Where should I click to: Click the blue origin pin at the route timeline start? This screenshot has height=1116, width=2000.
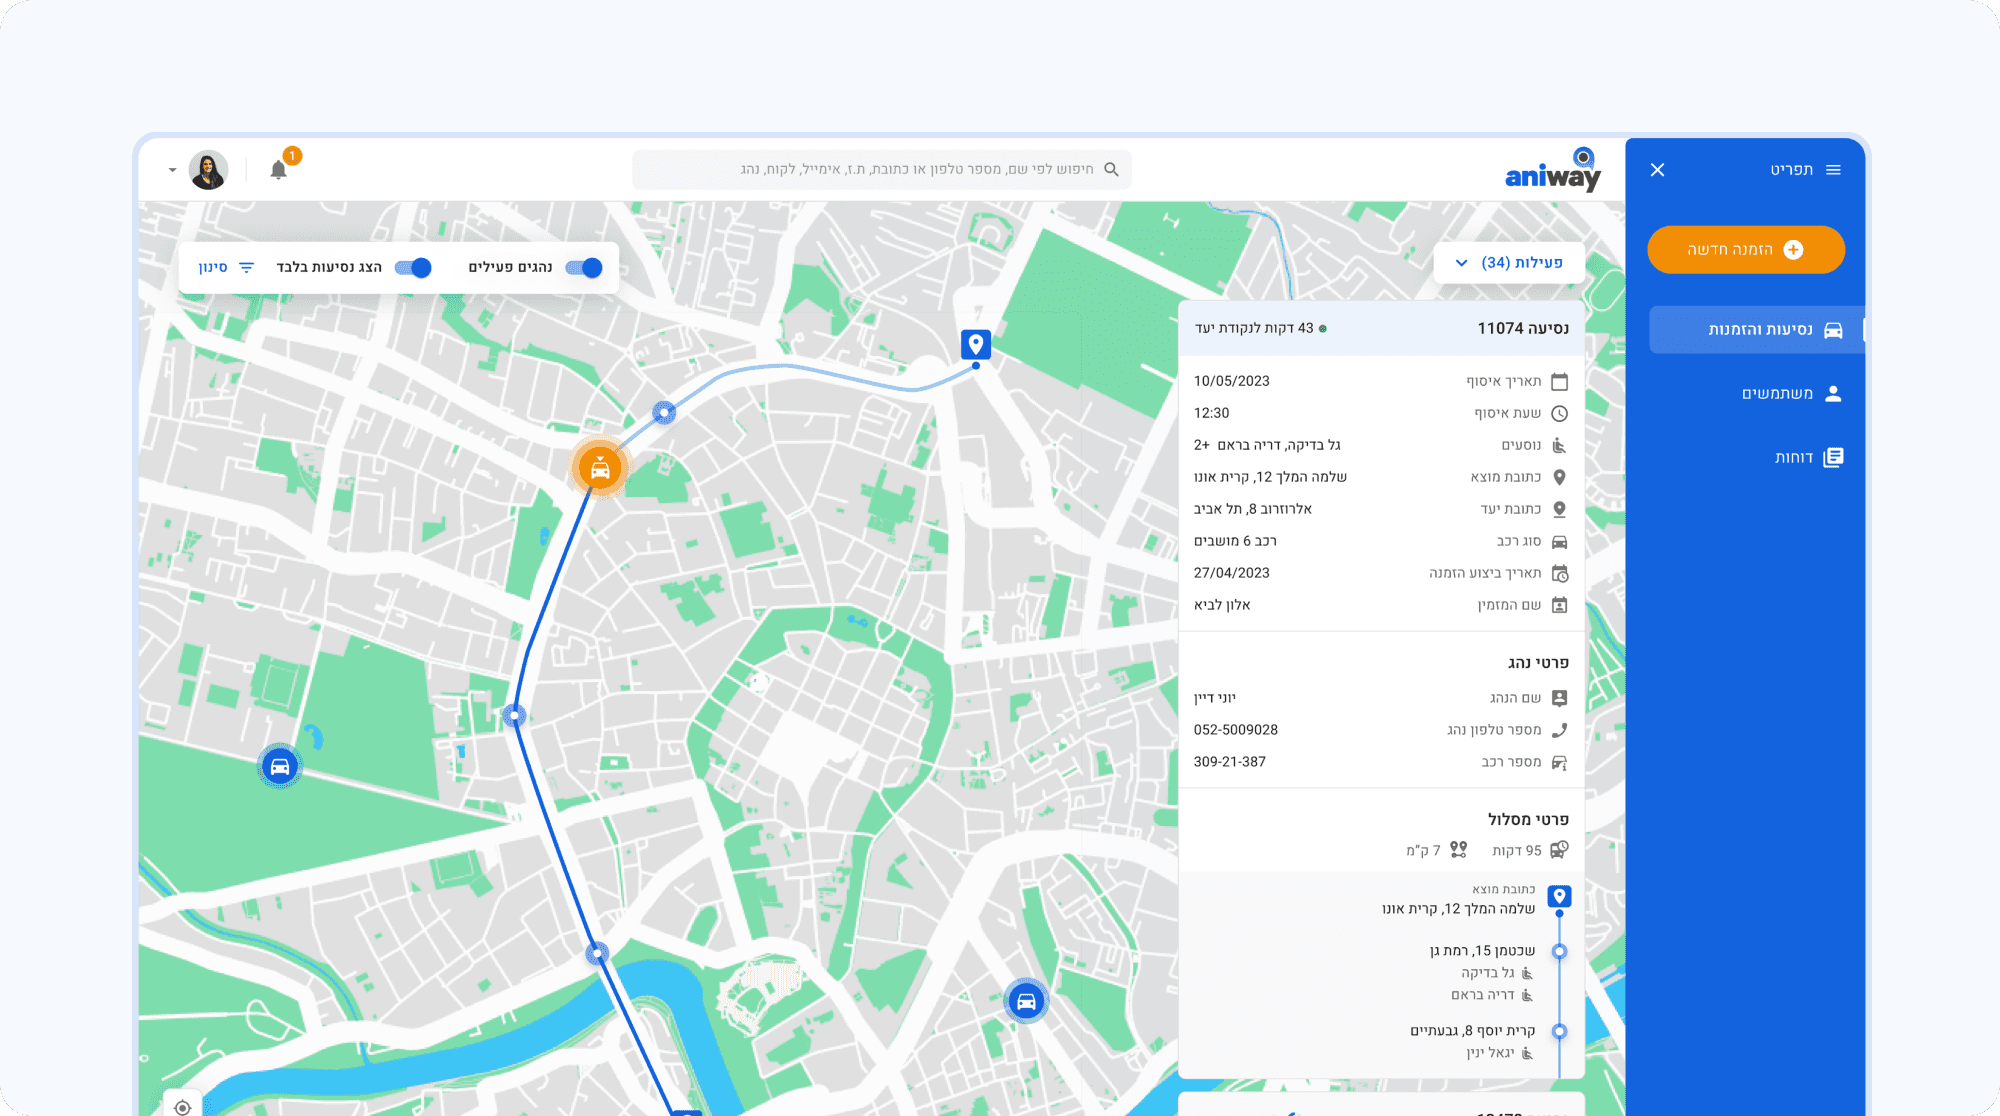[x=1559, y=896]
